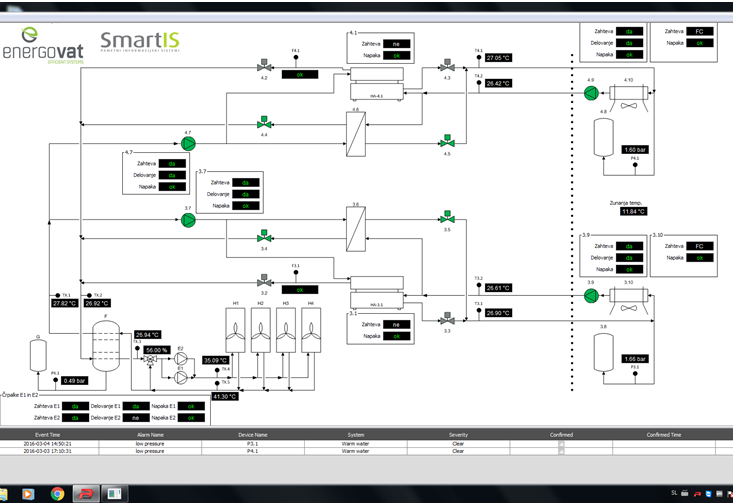The image size is (735, 503).
Task: Click Delovanje E2 status 'ne'
Action: point(136,417)
